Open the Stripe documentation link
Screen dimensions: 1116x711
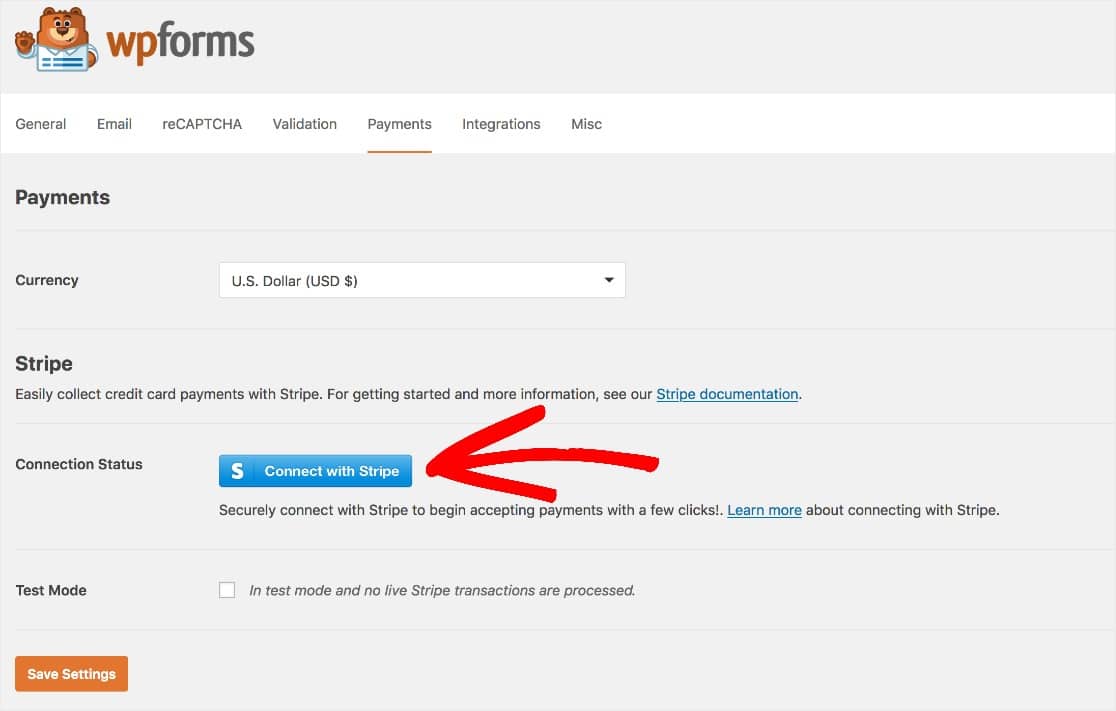727,394
